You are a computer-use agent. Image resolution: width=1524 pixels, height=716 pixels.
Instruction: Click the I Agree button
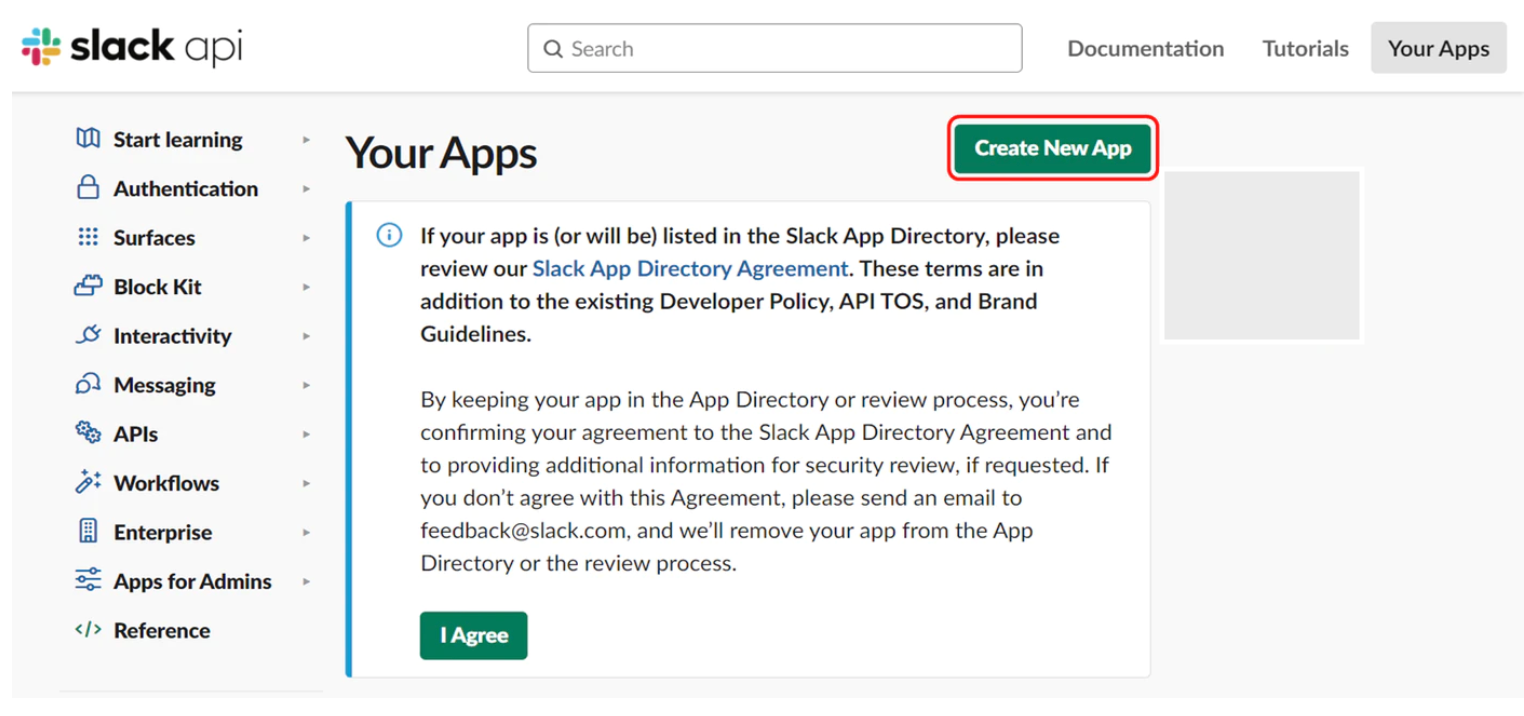473,635
